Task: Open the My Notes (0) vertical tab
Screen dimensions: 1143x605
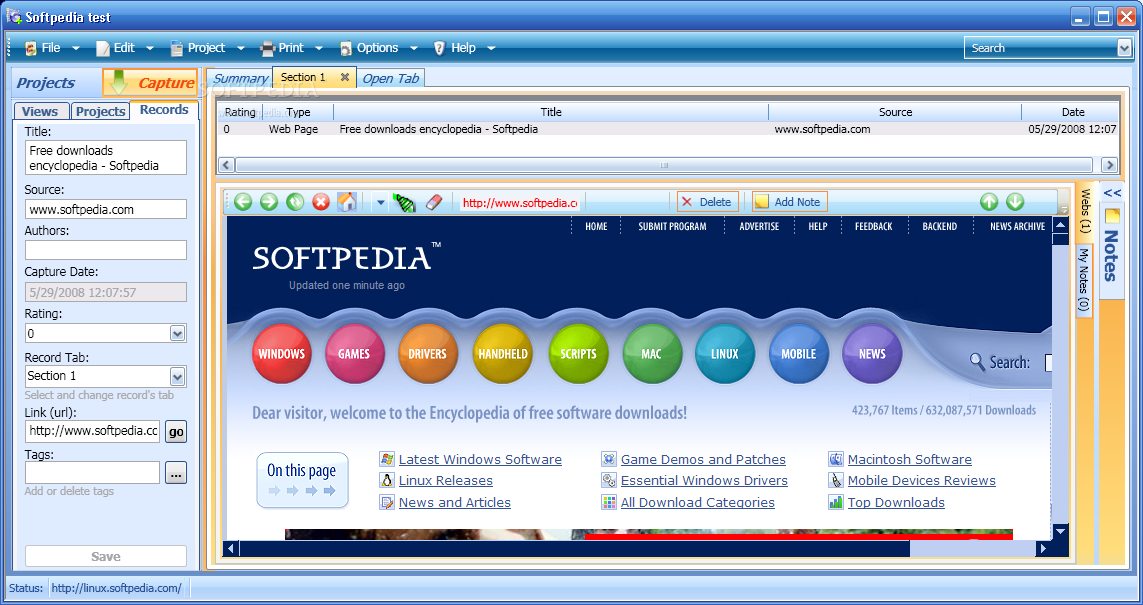Action: (x=1084, y=280)
